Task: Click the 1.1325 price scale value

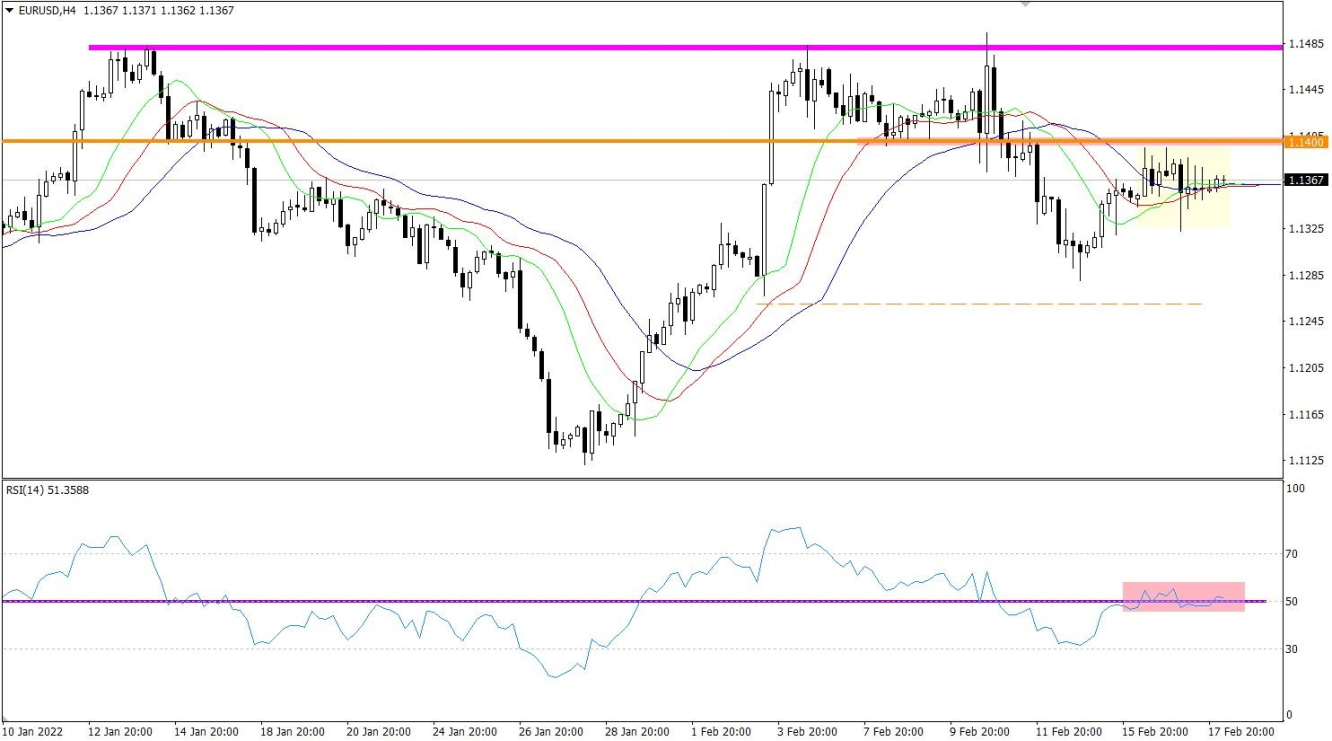Action: tap(1305, 229)
